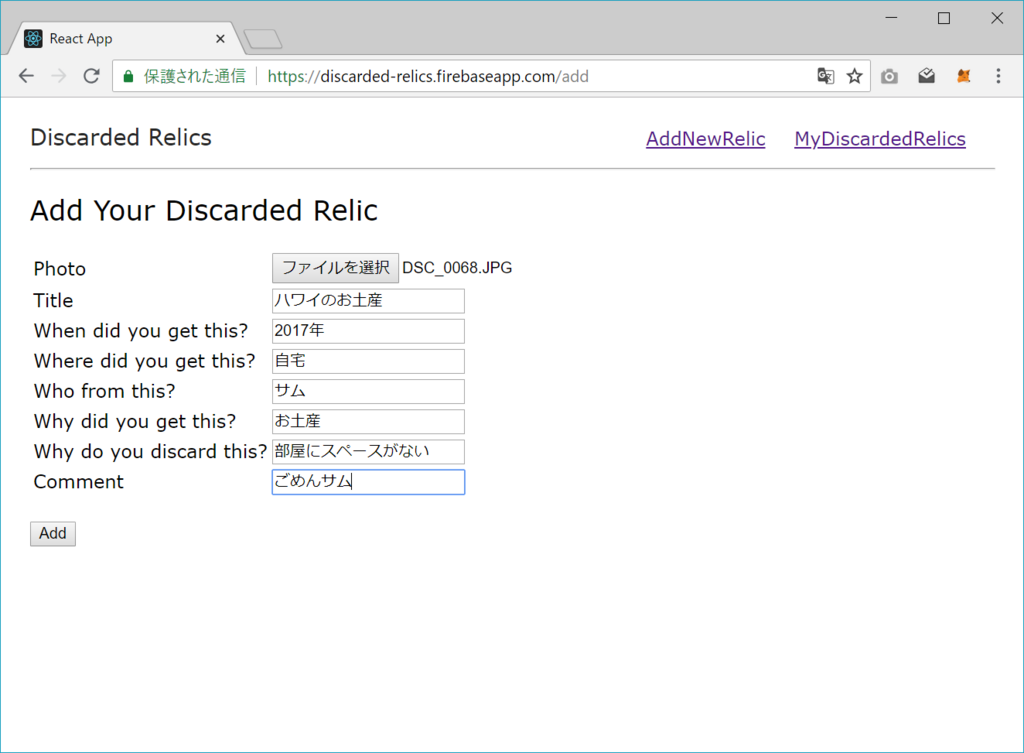Viewport: 1024px width, 753px height.
Task: Click the Comment input field
Action: pos(368,482)
